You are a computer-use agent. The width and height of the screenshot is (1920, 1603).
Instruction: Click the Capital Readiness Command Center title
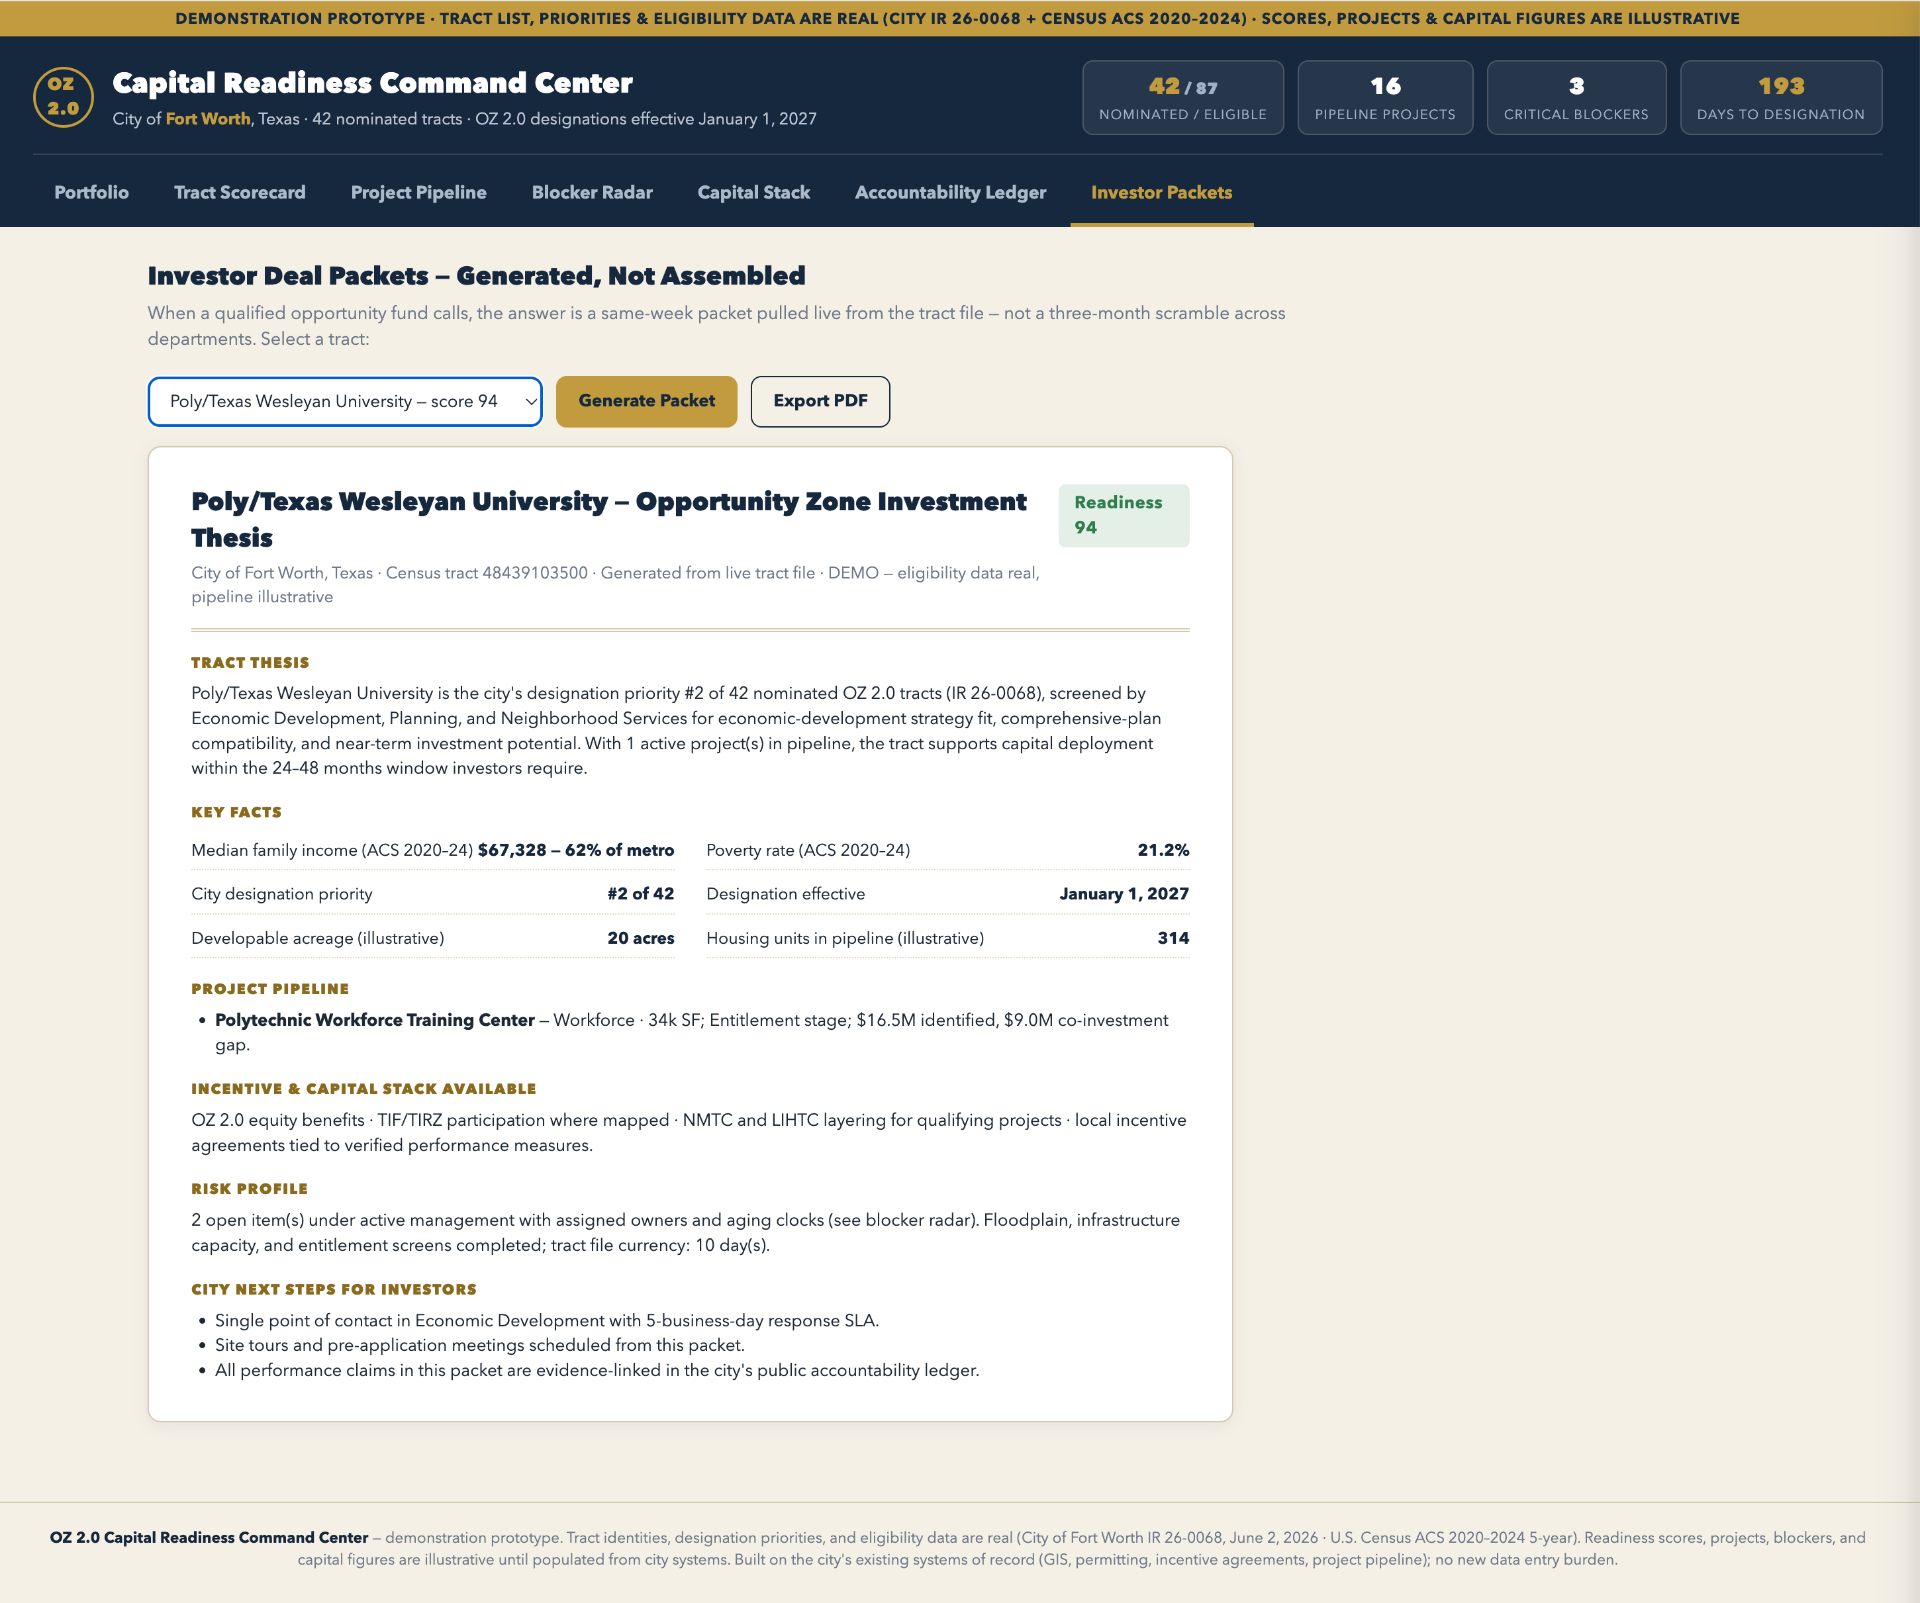[x=373, y=83]
